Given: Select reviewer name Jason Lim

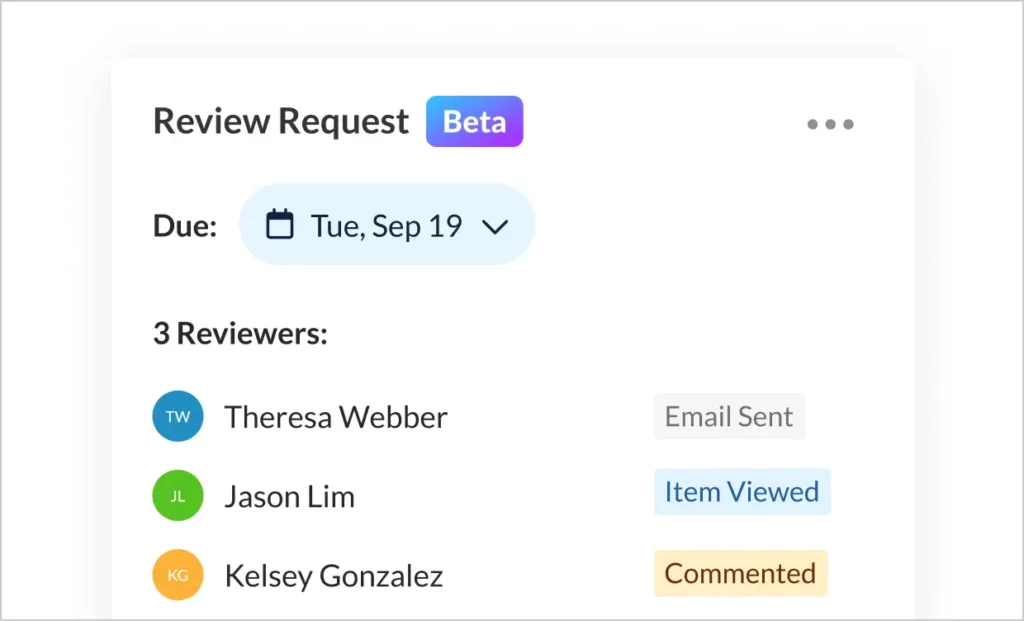Looking at the screenshot, I should click(x=289, y=497).
